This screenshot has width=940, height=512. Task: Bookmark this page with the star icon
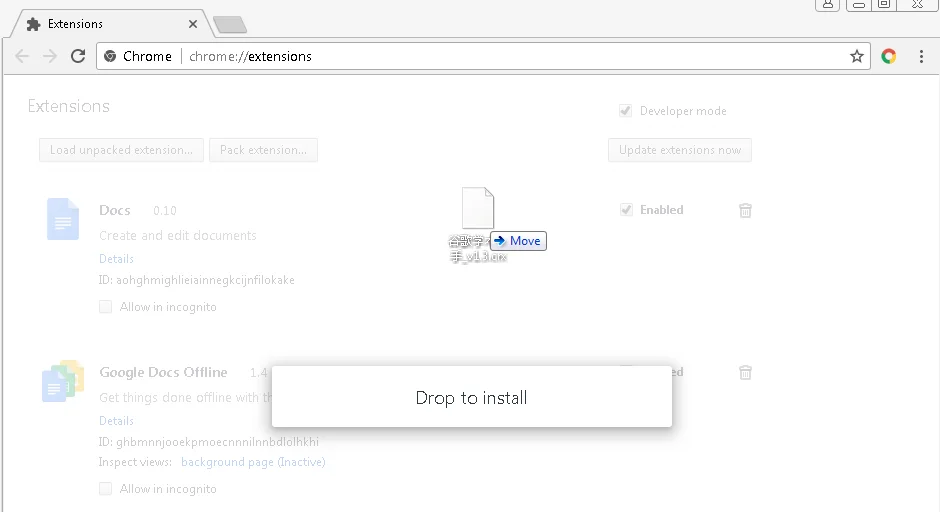[x=857, y=56]
